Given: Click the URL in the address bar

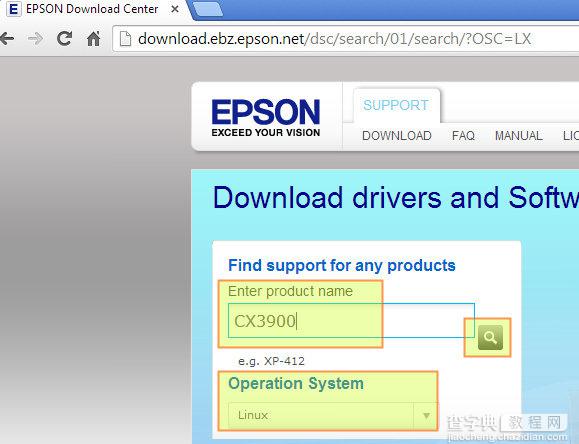Looking at the screenshot, I should click(x=335, y=39).
